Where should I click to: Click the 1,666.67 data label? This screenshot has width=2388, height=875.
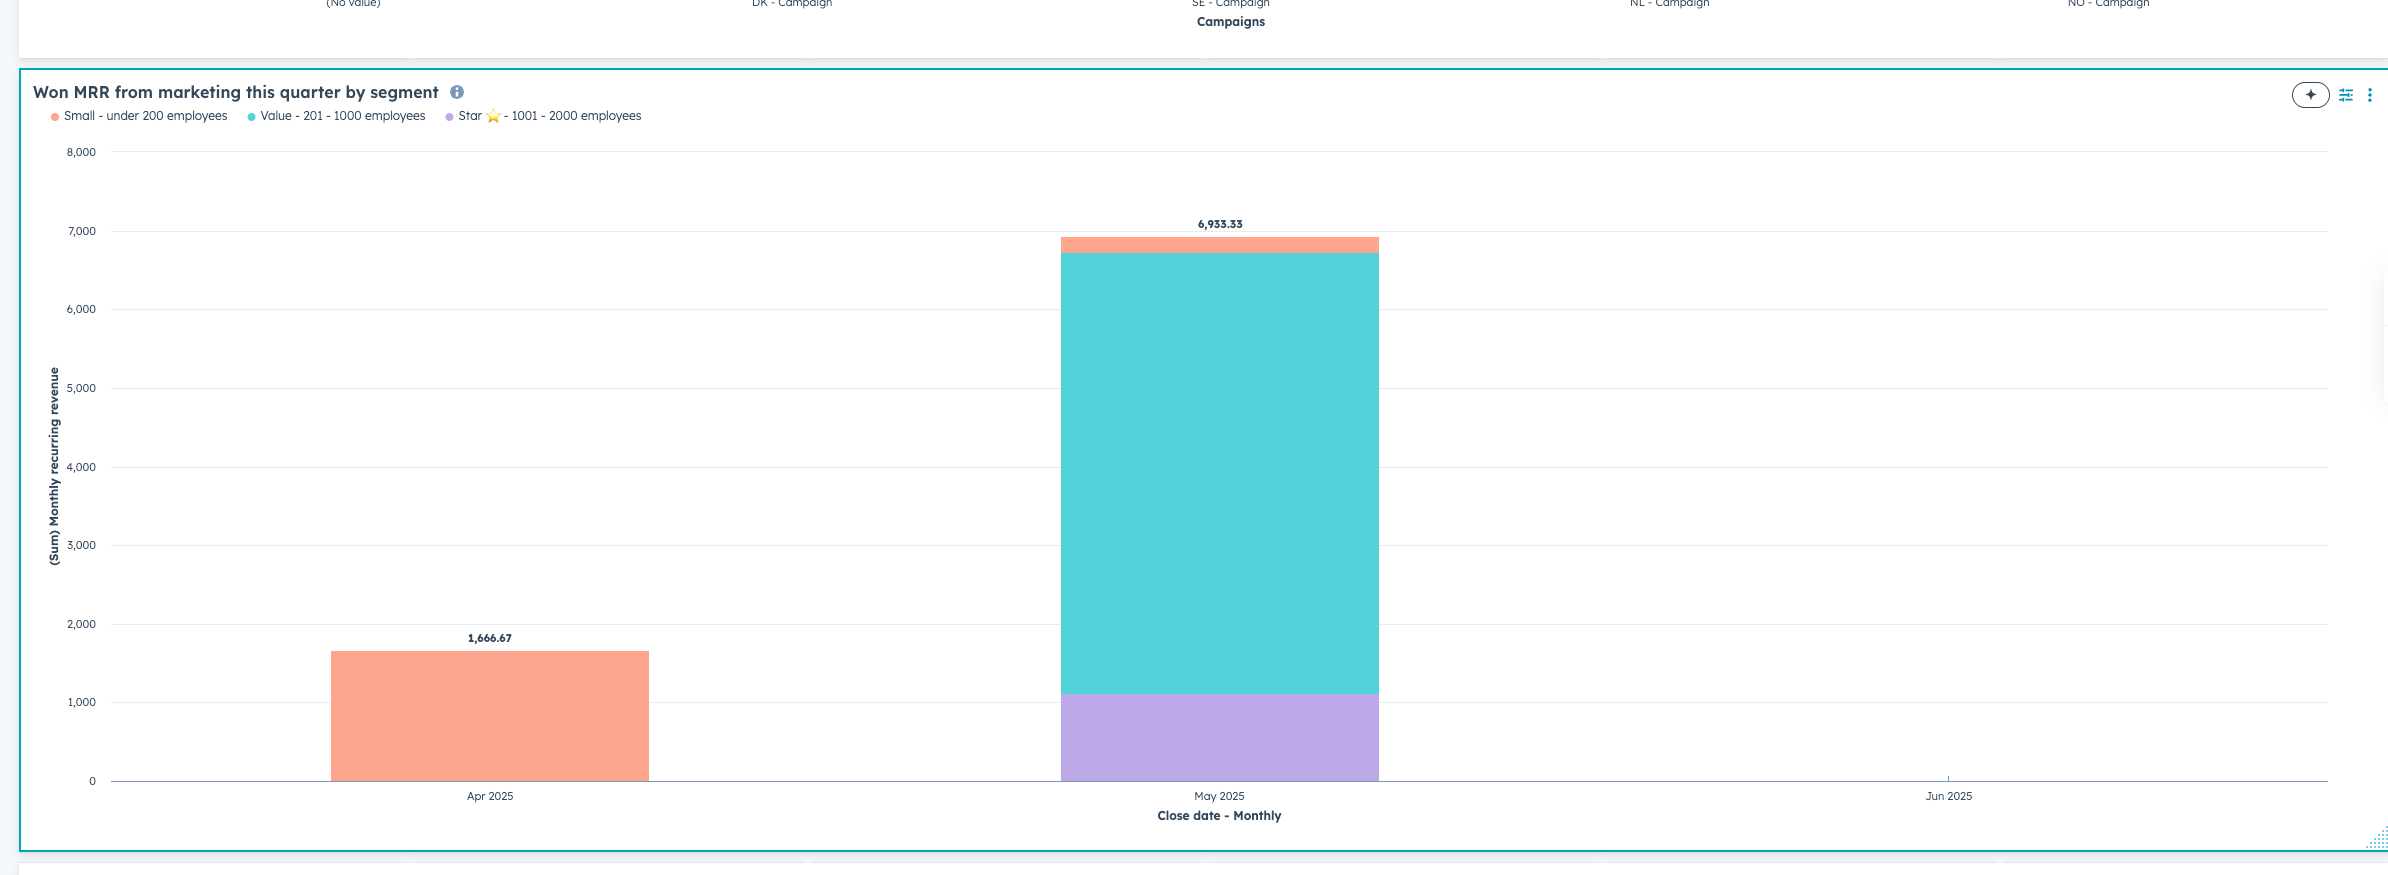click(490, 638)
